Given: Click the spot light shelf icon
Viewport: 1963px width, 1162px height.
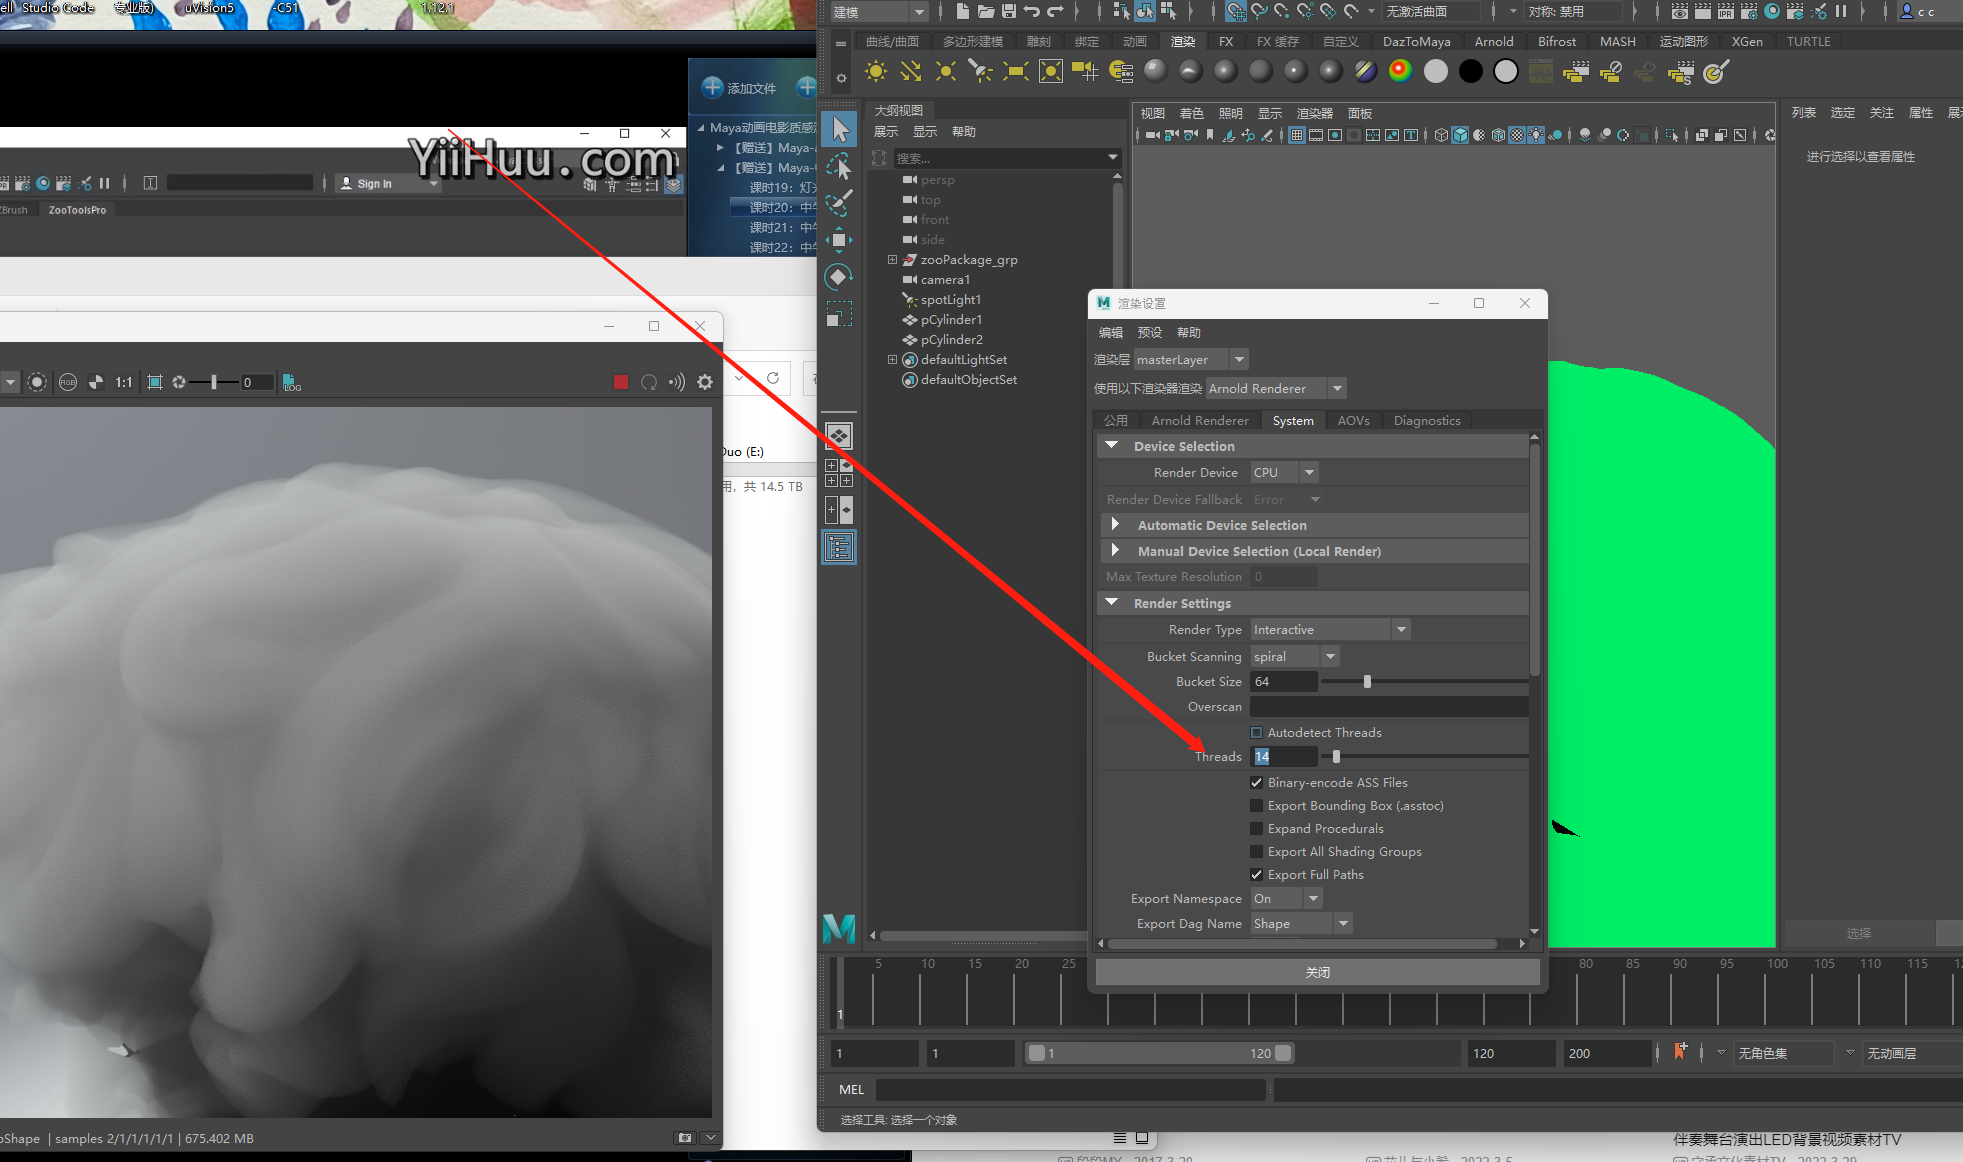Looking at the screenshot, I should pyautogui.click(x=980, y=71).
